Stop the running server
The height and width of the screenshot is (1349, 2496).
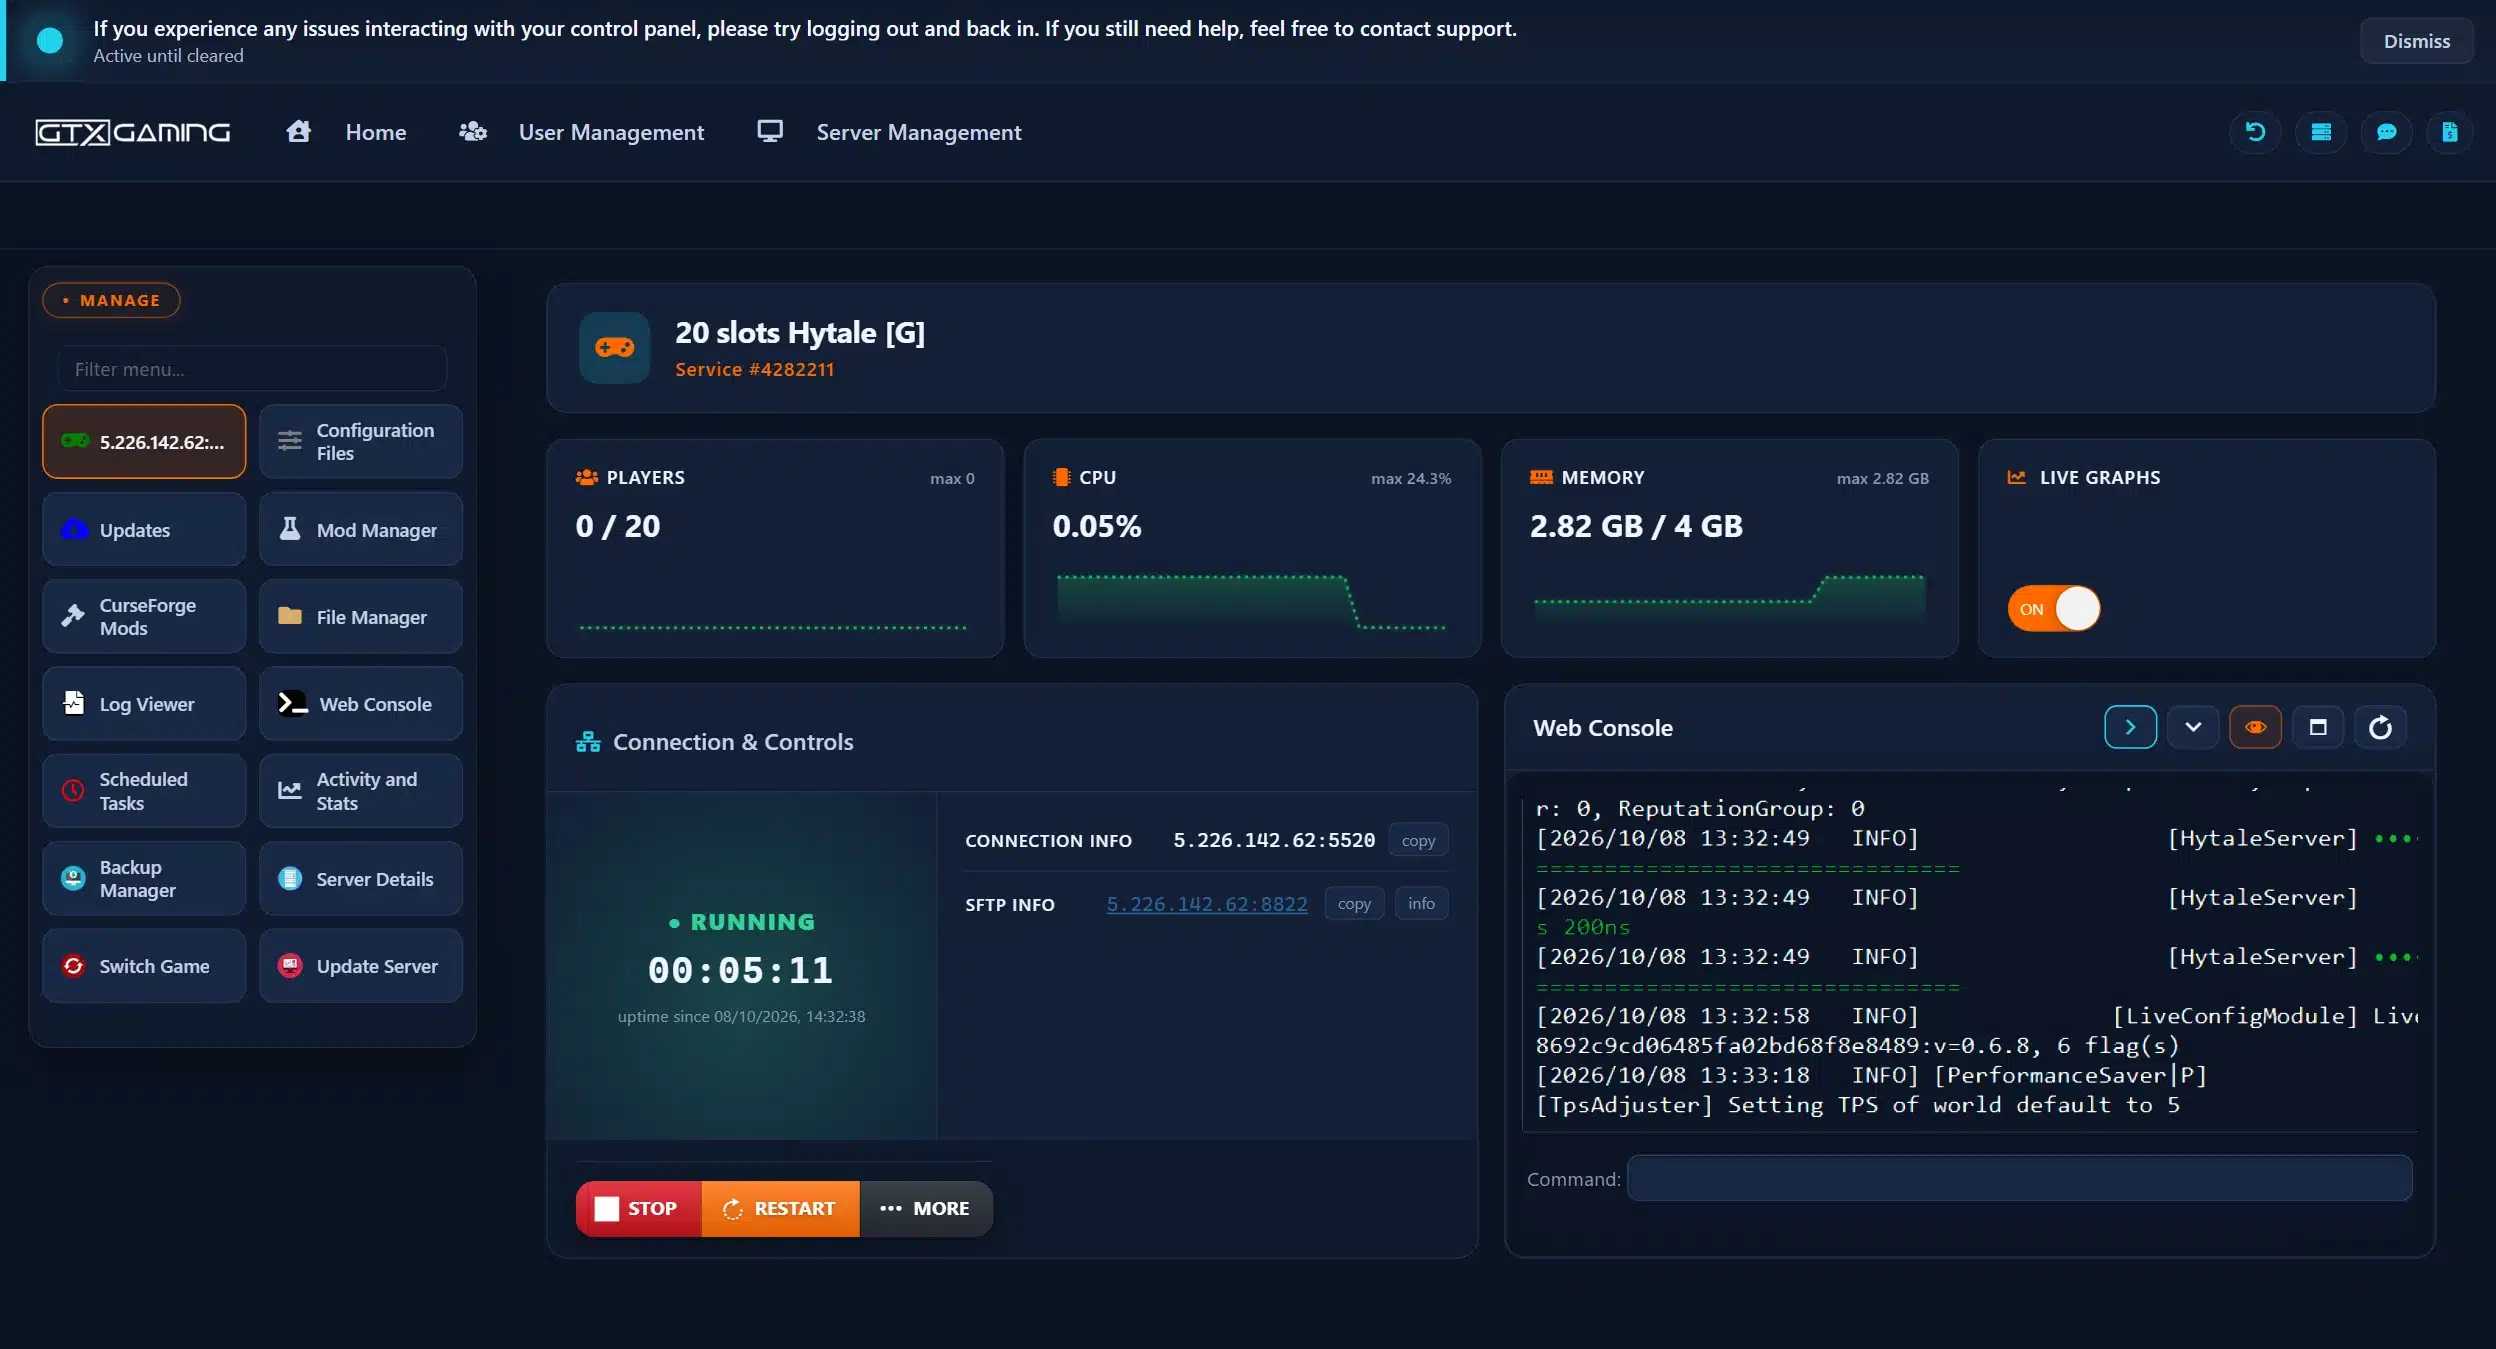pyautogui.click(x=638, y=1208)
